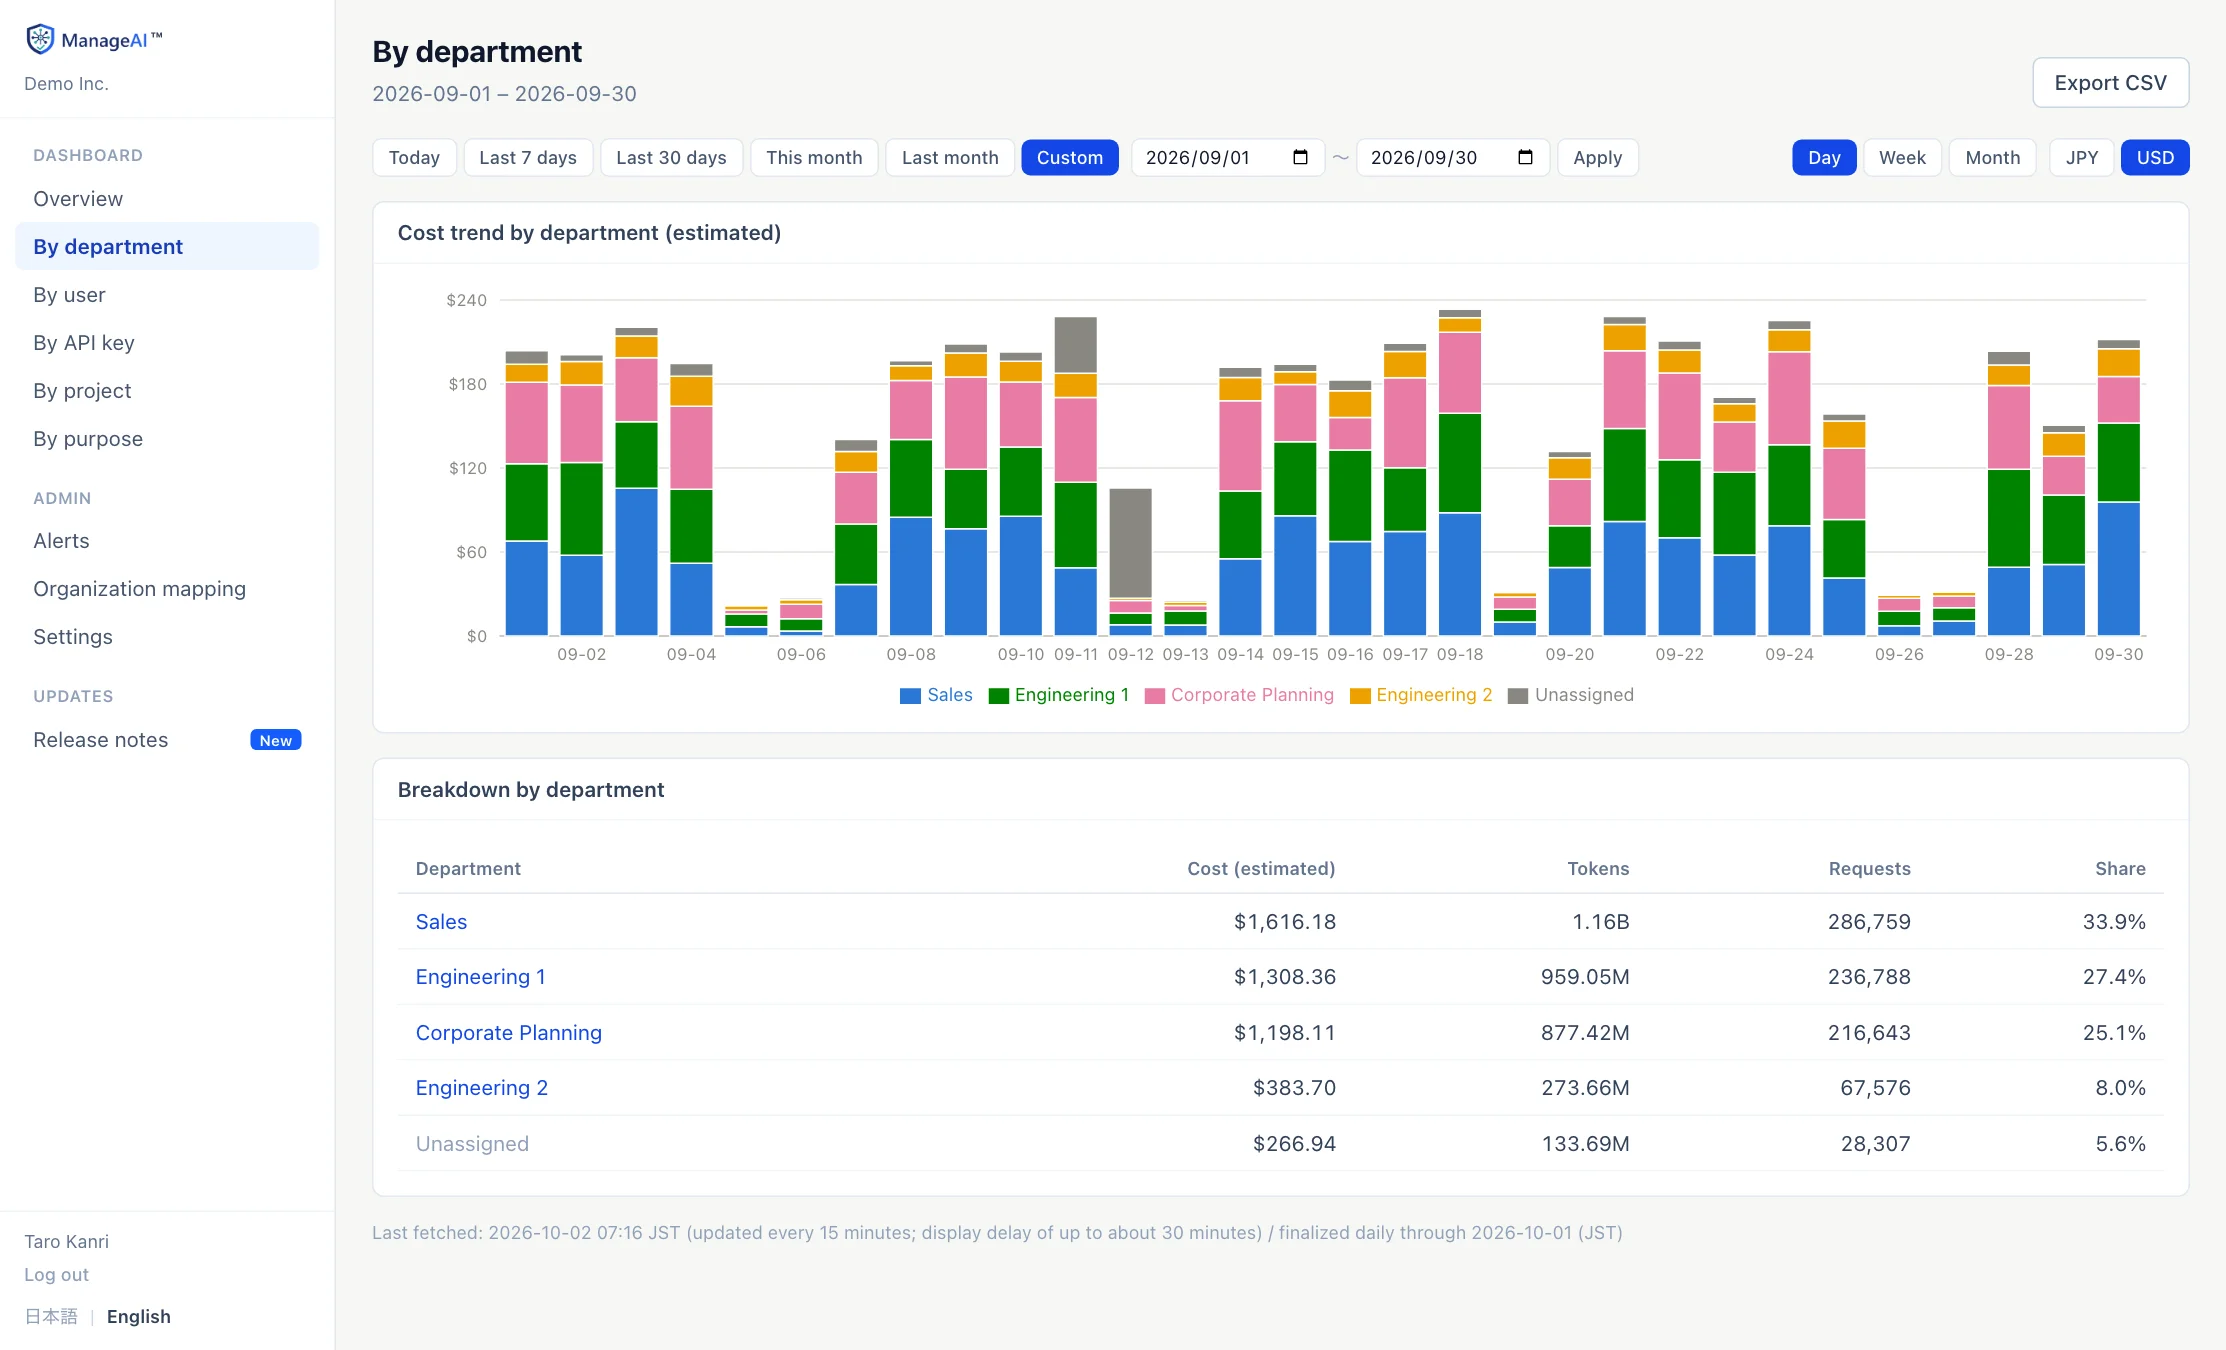2226x1350 pixels.
Task: Toggle Unassigned series in legend
Action: click(1570, 695)
